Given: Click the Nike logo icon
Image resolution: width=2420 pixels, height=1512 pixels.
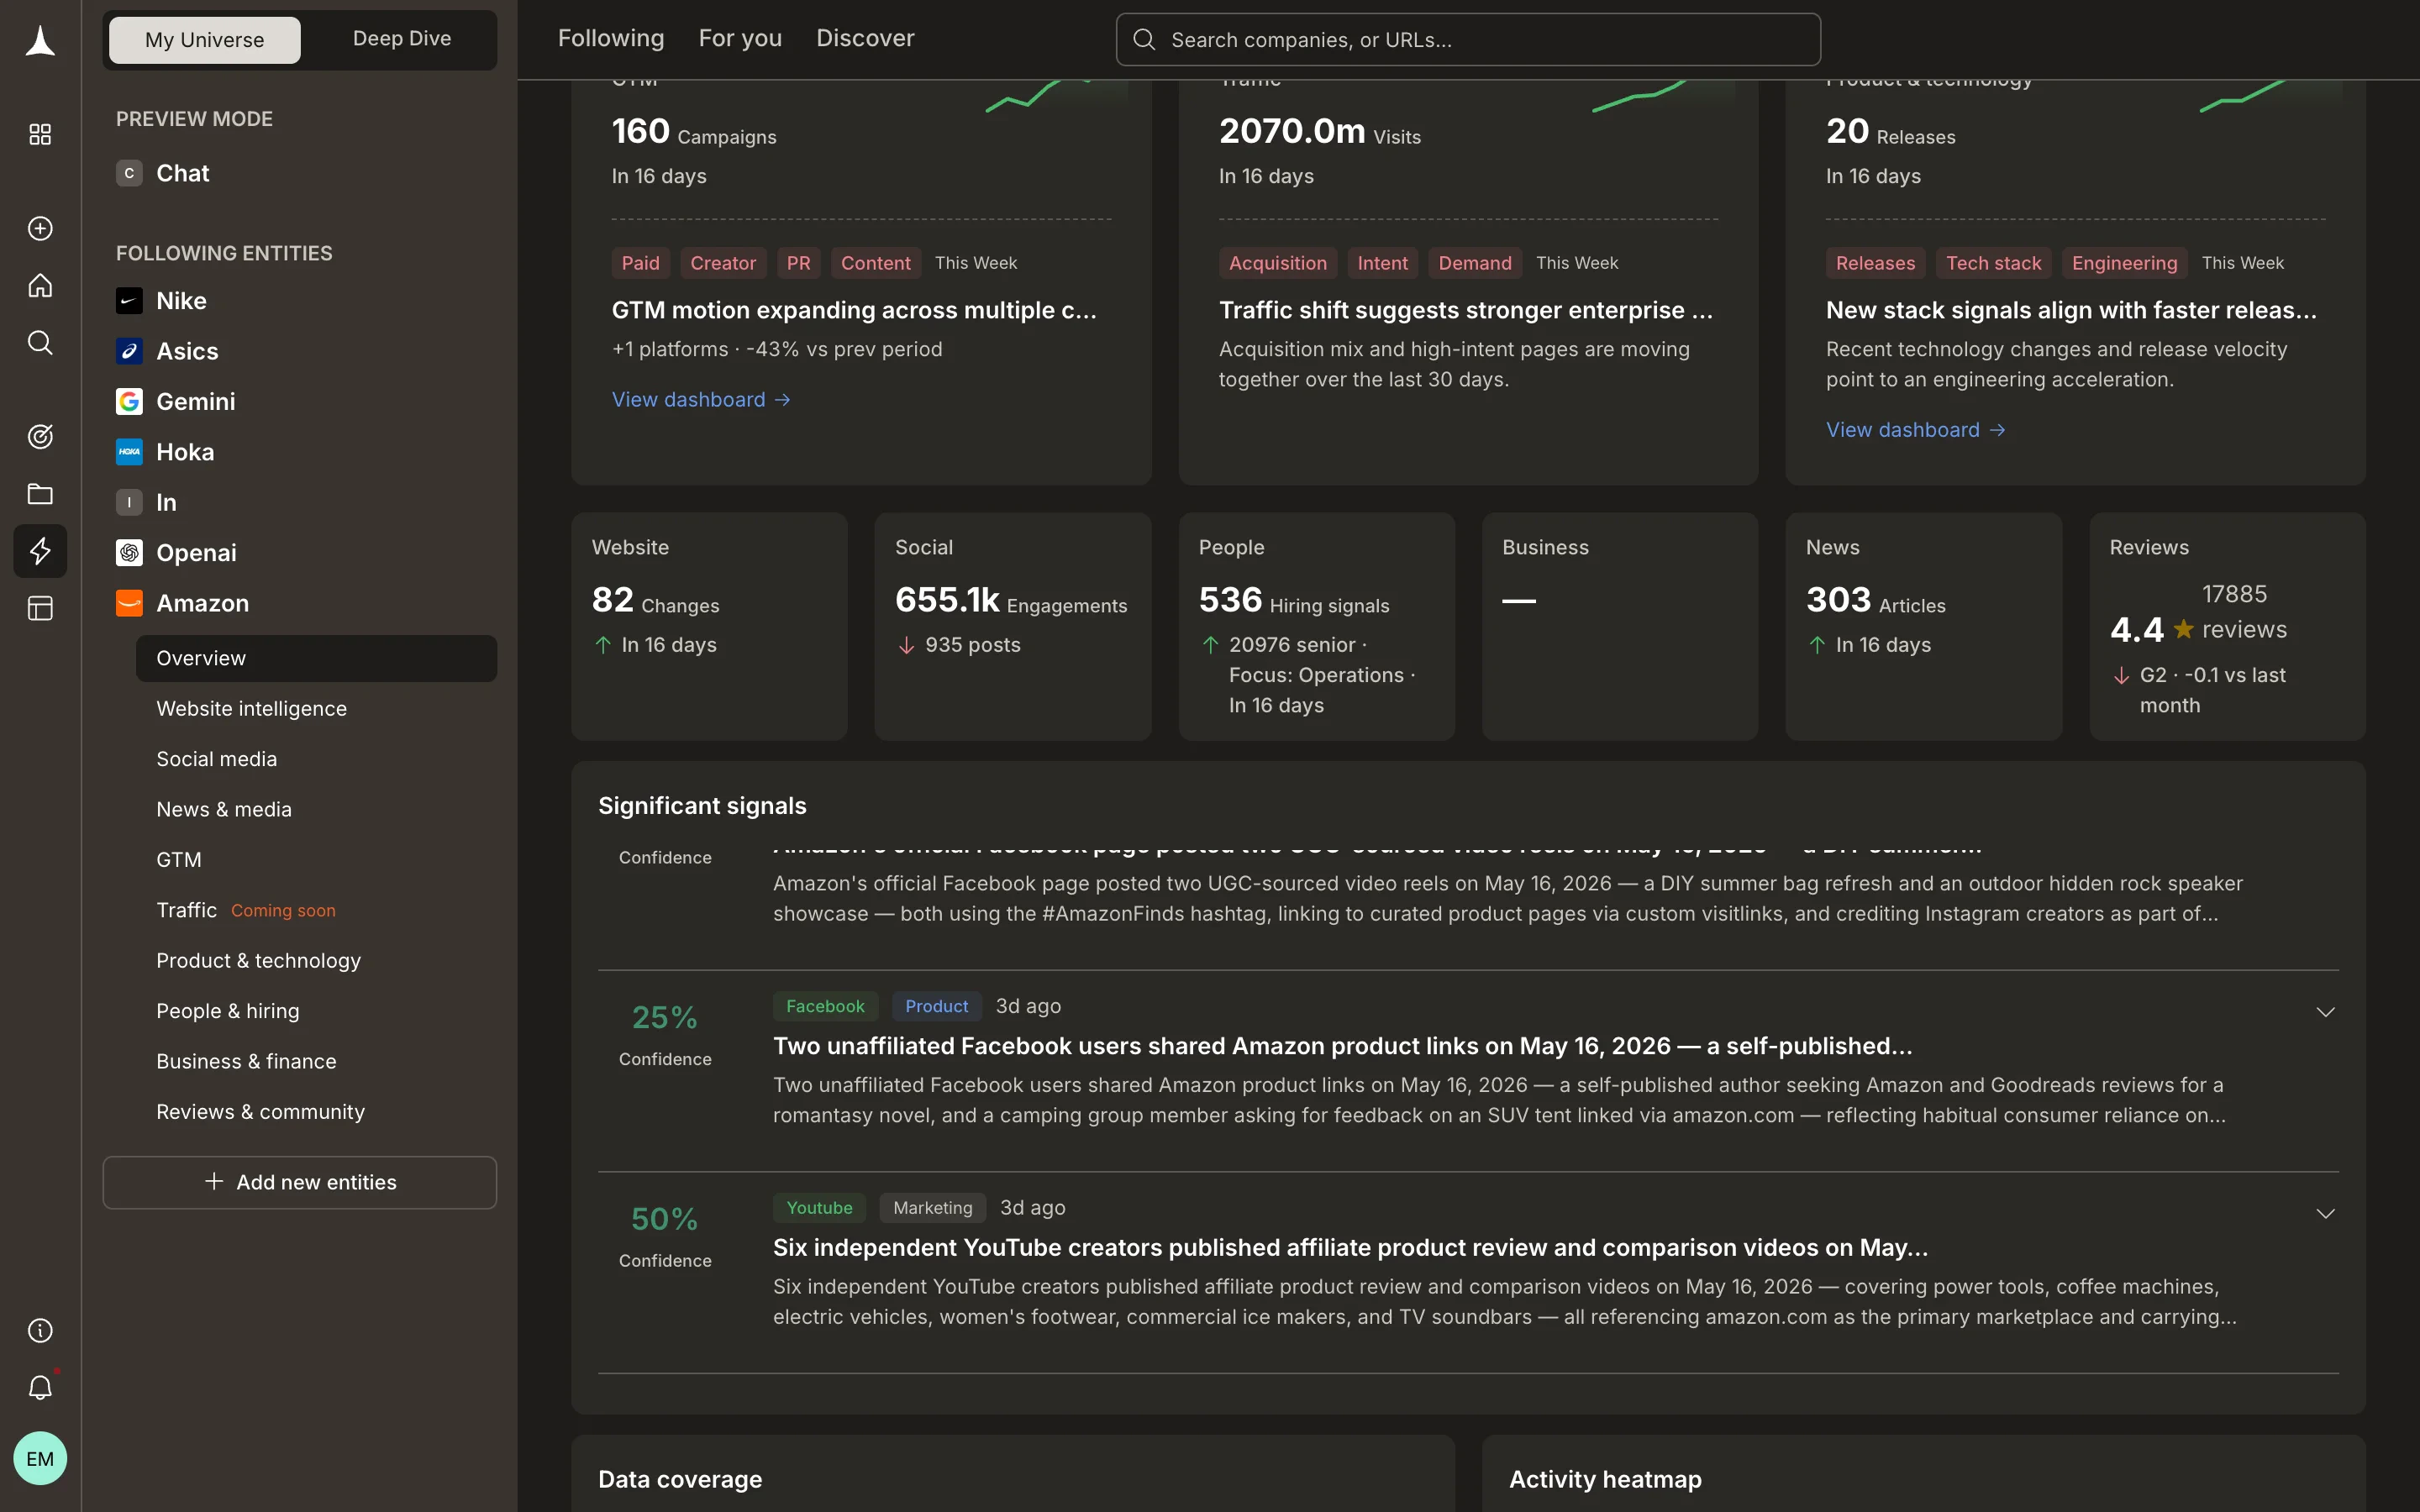Looking at the screenshot, I should [129, 301].
